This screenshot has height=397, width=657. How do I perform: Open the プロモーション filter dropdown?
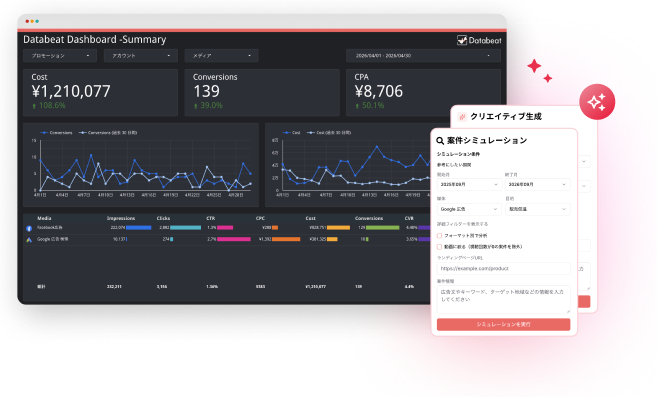[x=60, y=56]
